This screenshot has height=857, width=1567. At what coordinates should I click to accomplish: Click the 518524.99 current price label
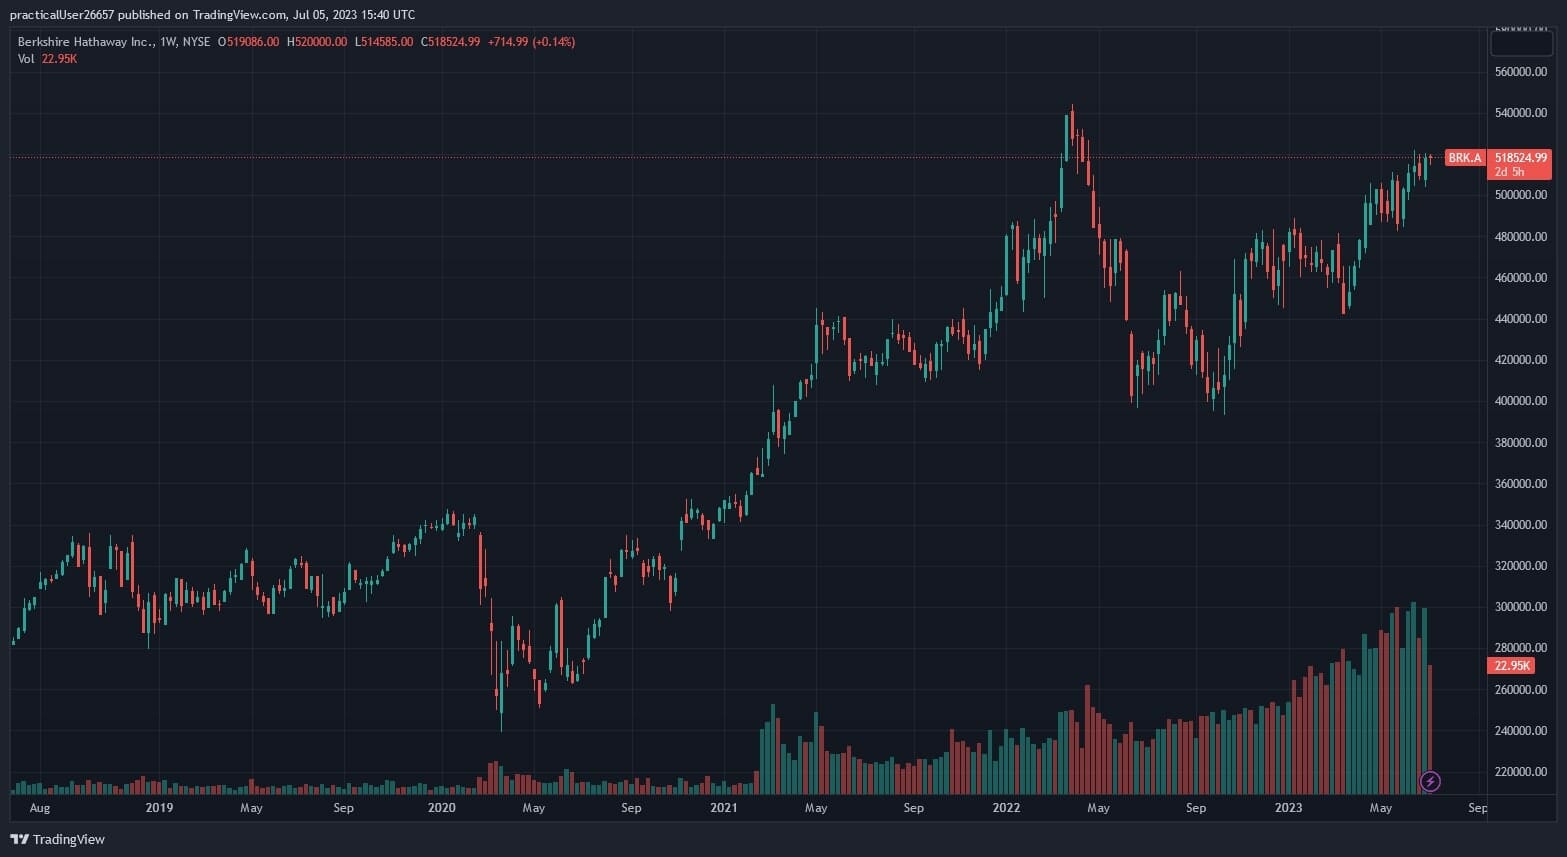1520,158
